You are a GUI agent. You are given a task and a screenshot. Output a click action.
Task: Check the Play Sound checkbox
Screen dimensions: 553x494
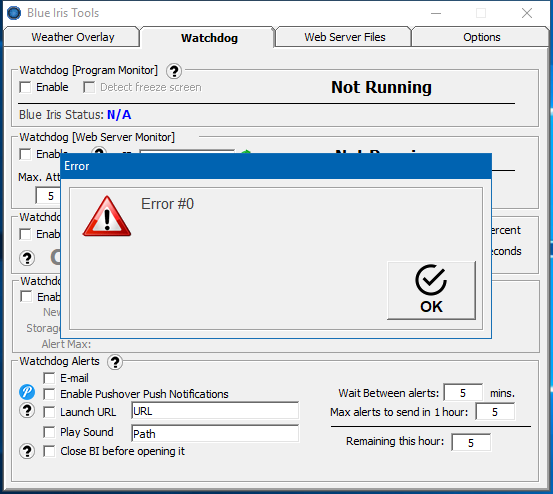pos(49,432)
